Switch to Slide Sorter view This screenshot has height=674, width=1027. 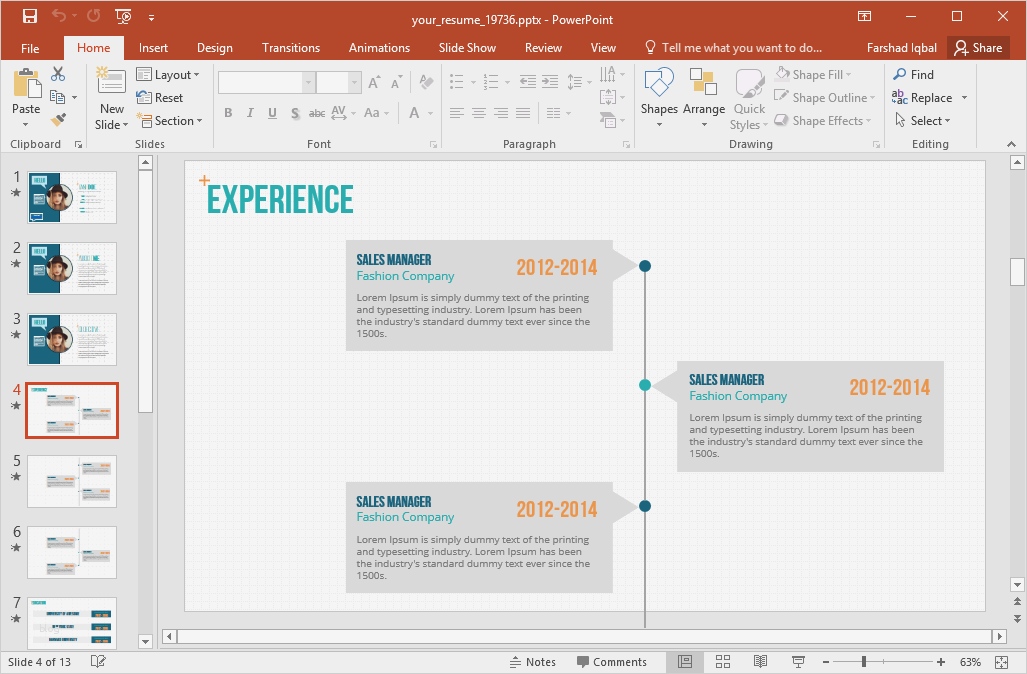coord(723,661)
